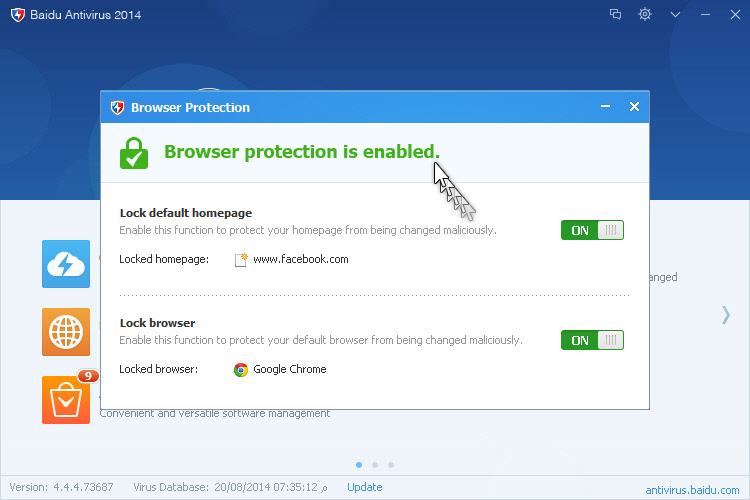This screenshot has width=750, height=500.
Task: Open the feedback chat bubbles icon
Action: [616, 14]
